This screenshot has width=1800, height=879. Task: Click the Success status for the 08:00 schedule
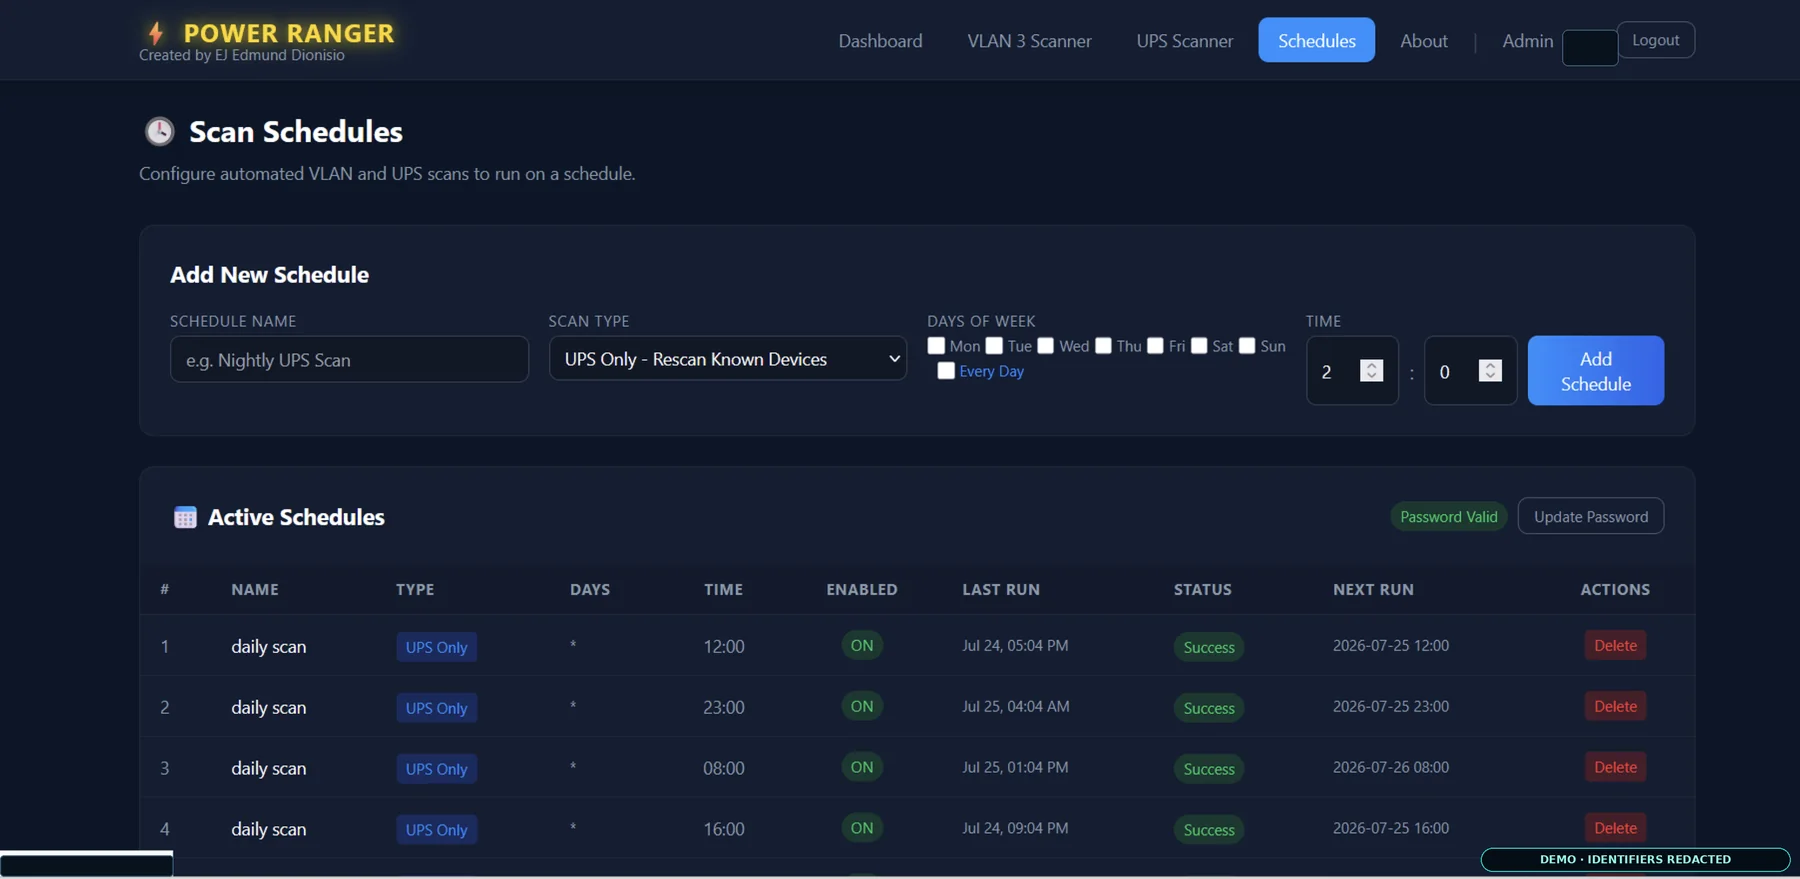coord(1208,769)
